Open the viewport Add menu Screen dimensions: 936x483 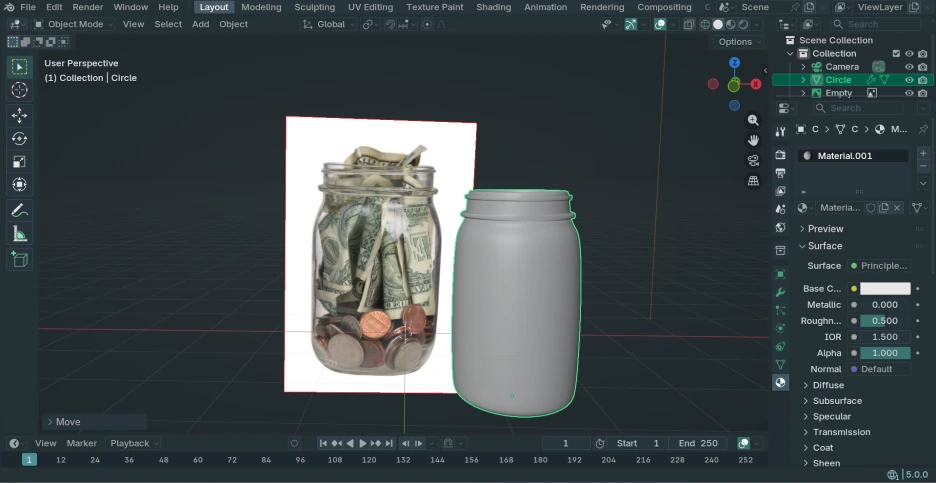pyautogui.click(x=201, y=24)
